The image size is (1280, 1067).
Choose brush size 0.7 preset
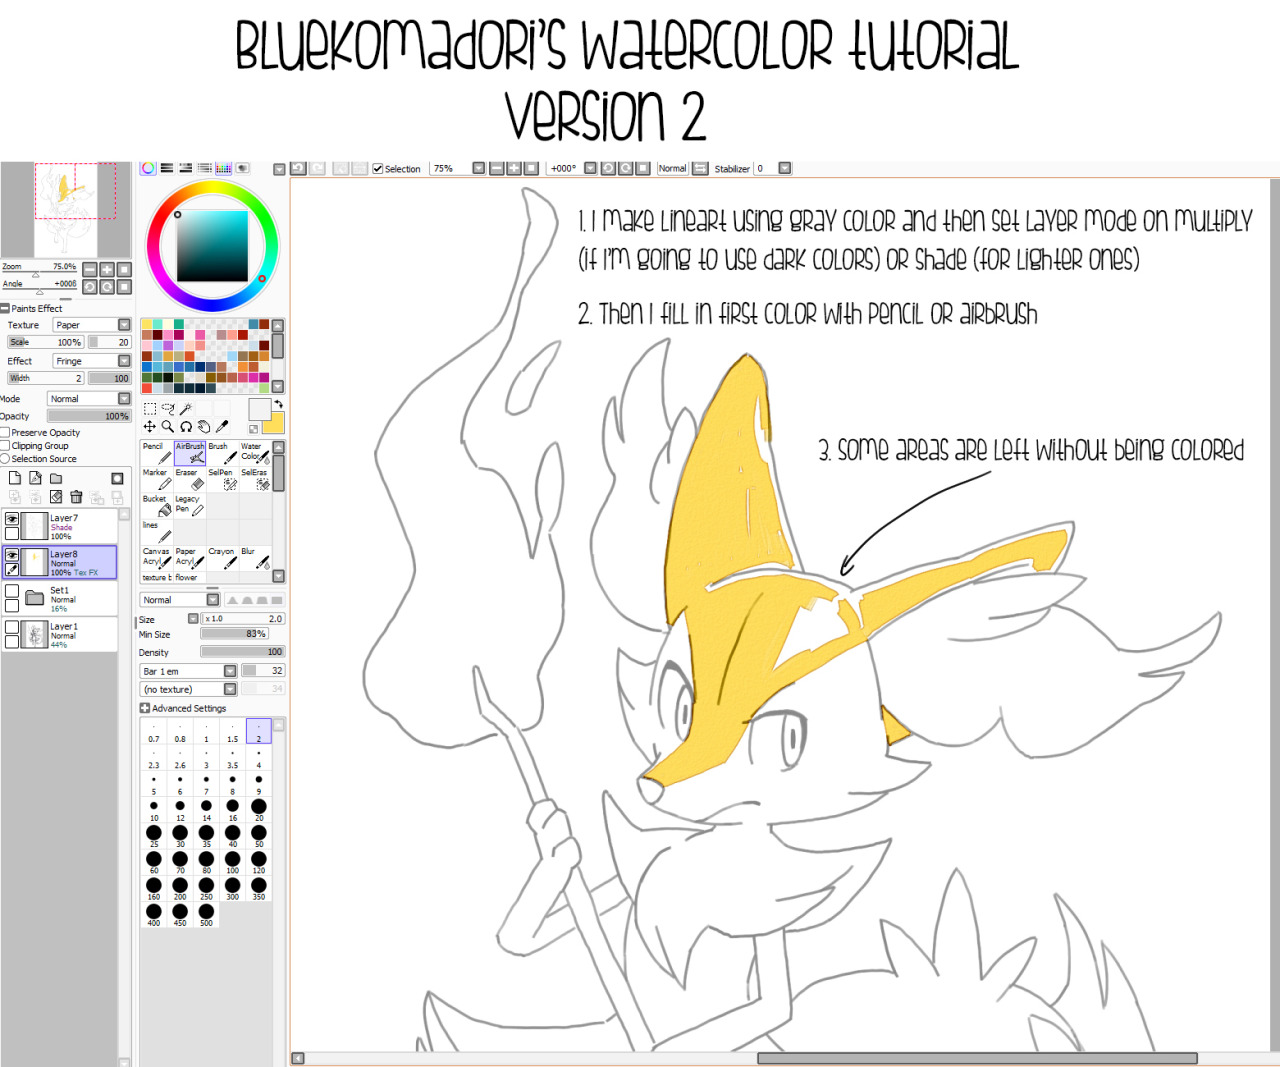(x=154, y=731)
